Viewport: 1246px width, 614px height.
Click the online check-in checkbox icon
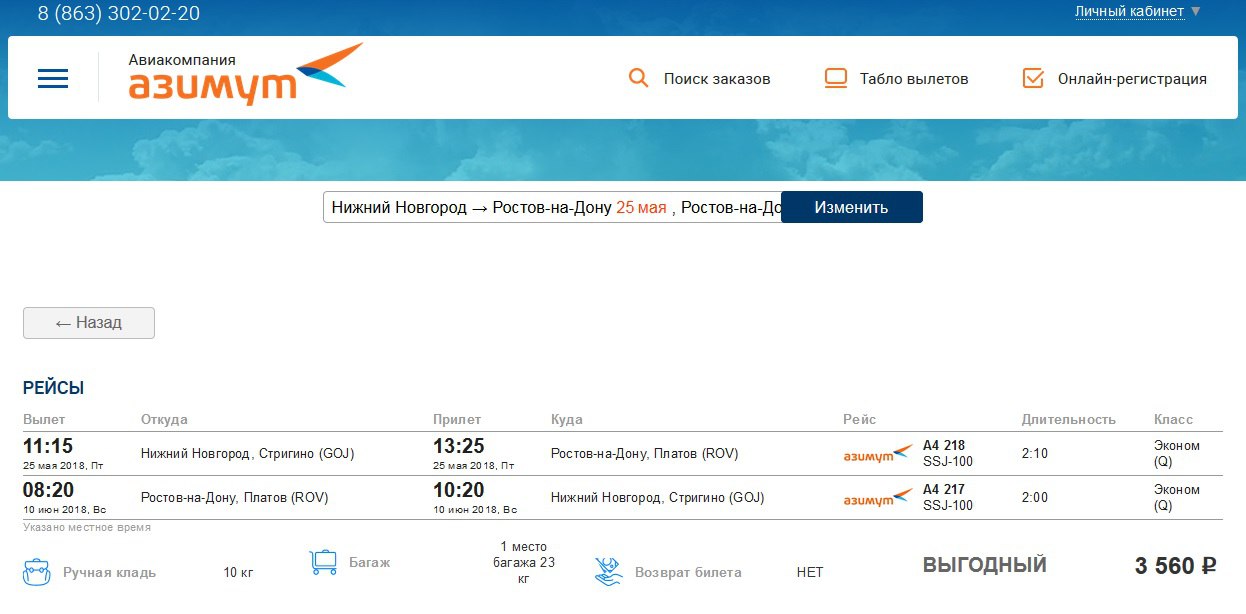pos(1034,78)
